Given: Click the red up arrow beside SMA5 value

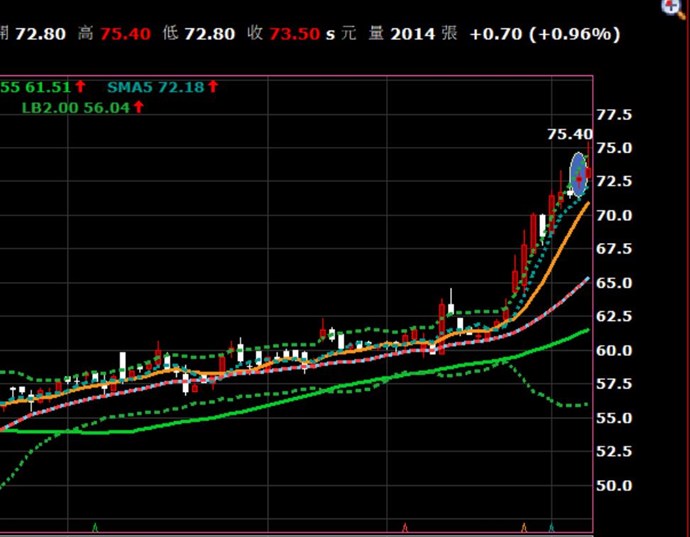Looking at the screenshot, I should tap(213, 88).
